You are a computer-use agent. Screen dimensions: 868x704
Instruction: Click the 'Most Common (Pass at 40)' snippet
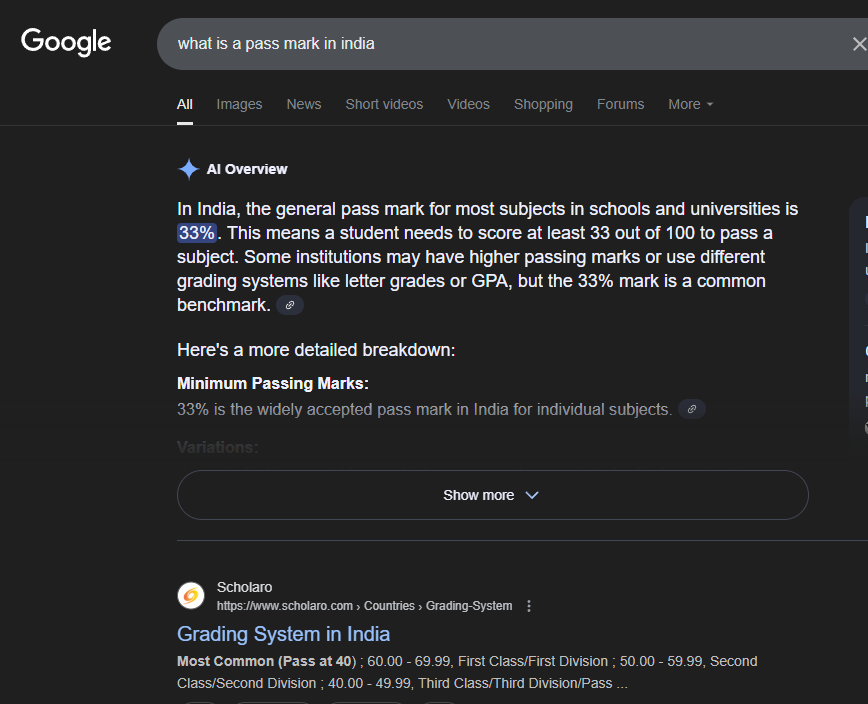point(266,661)
